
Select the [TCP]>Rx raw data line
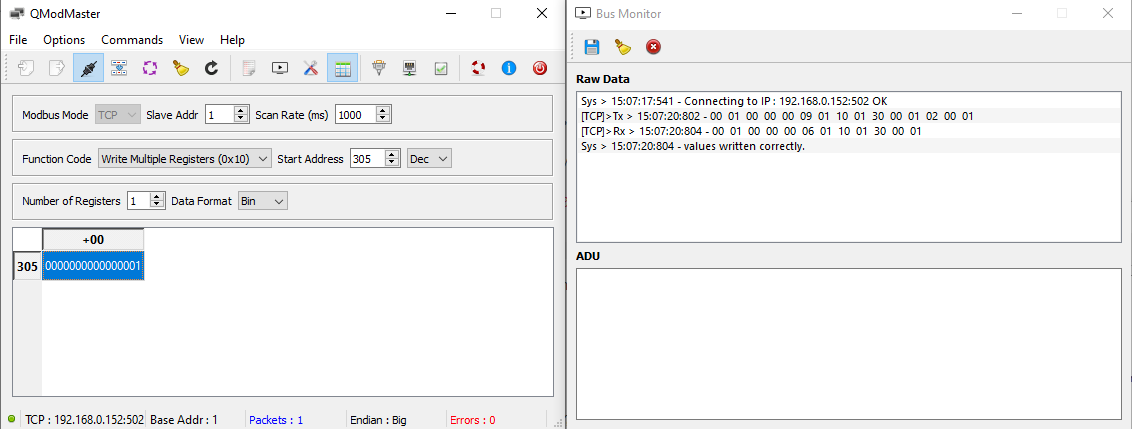pos(848,131)
